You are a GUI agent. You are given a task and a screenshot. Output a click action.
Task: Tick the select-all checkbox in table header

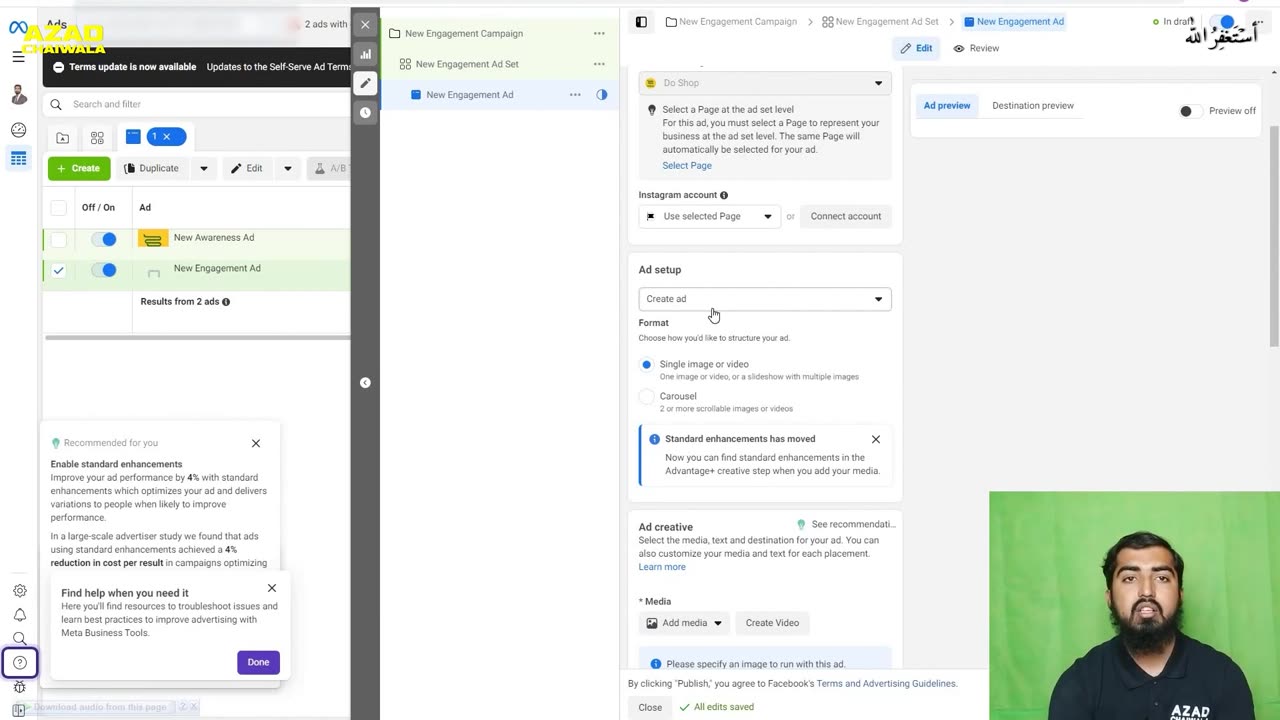tap(59, 207)
